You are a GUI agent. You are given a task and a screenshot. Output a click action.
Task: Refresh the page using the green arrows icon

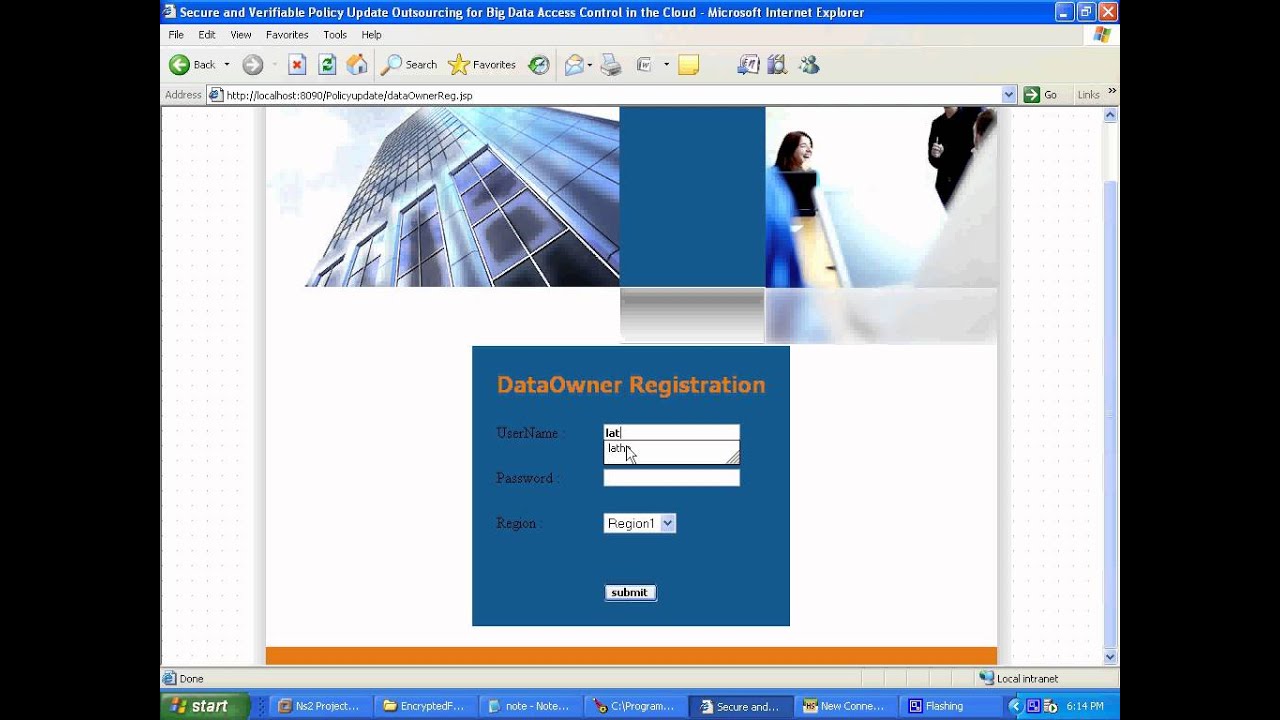pyautogui.click(x=327, y=65)
